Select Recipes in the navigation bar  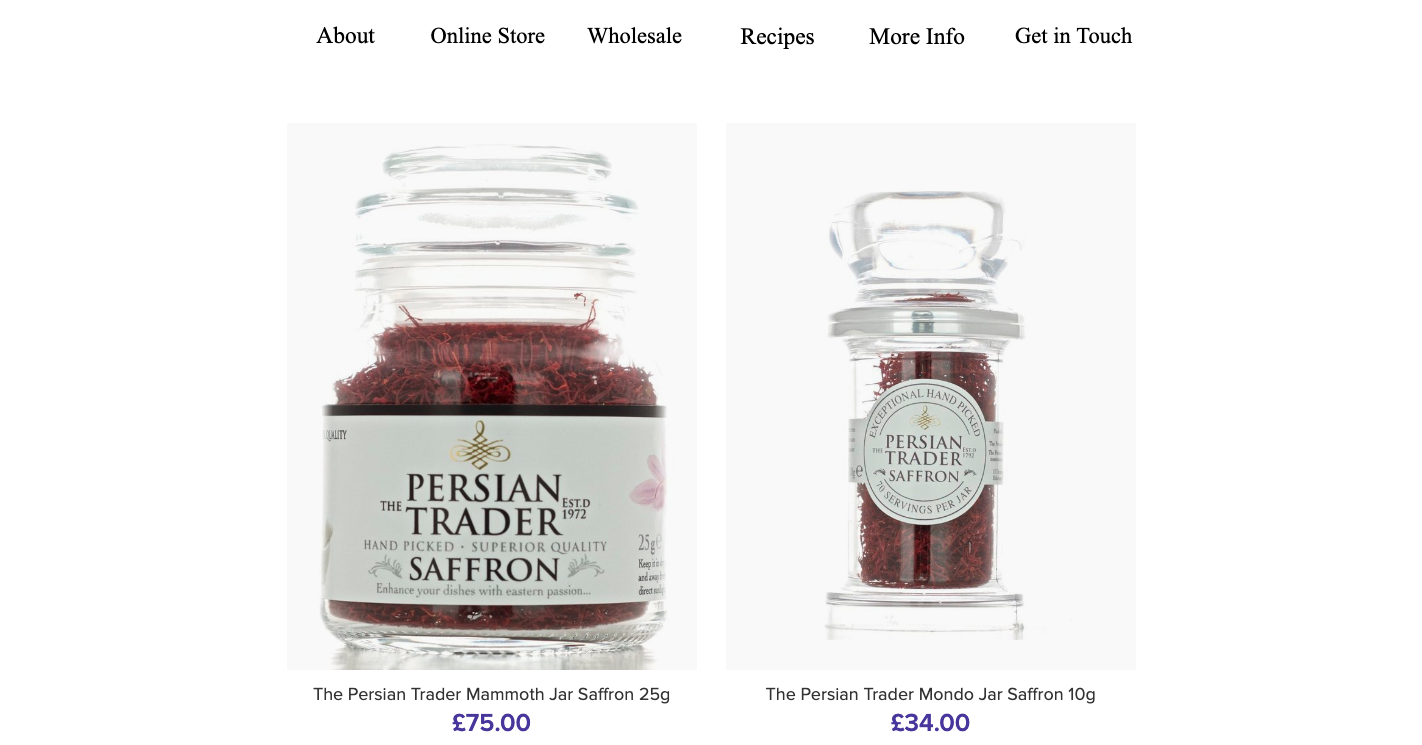click(x=777, y=37)
